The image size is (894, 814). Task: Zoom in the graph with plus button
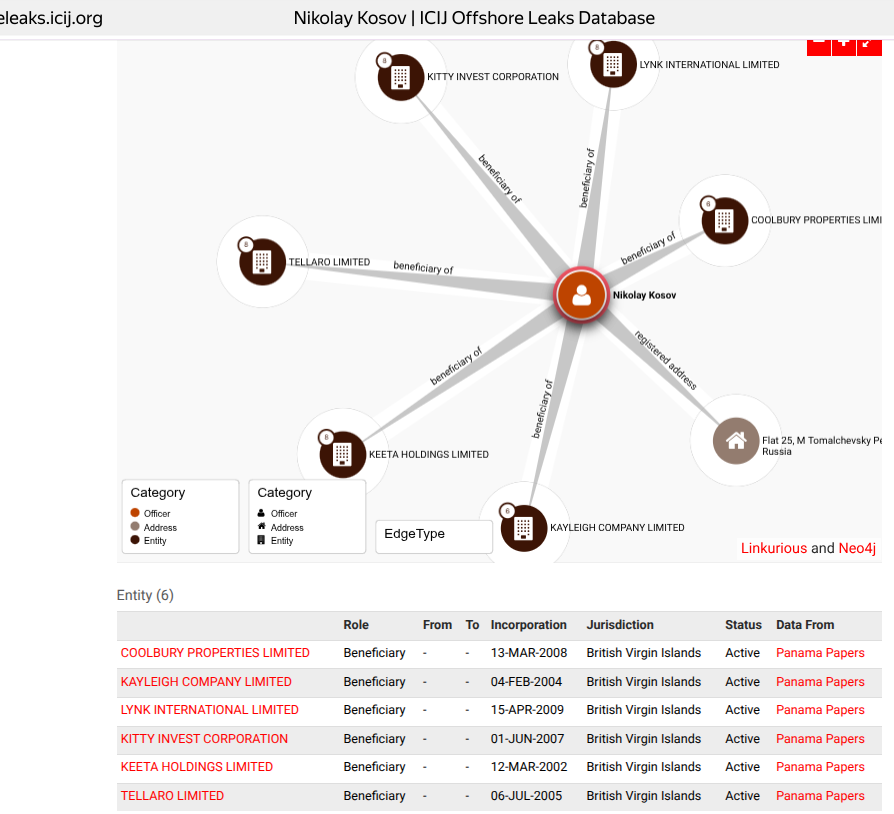coord(844,43)
